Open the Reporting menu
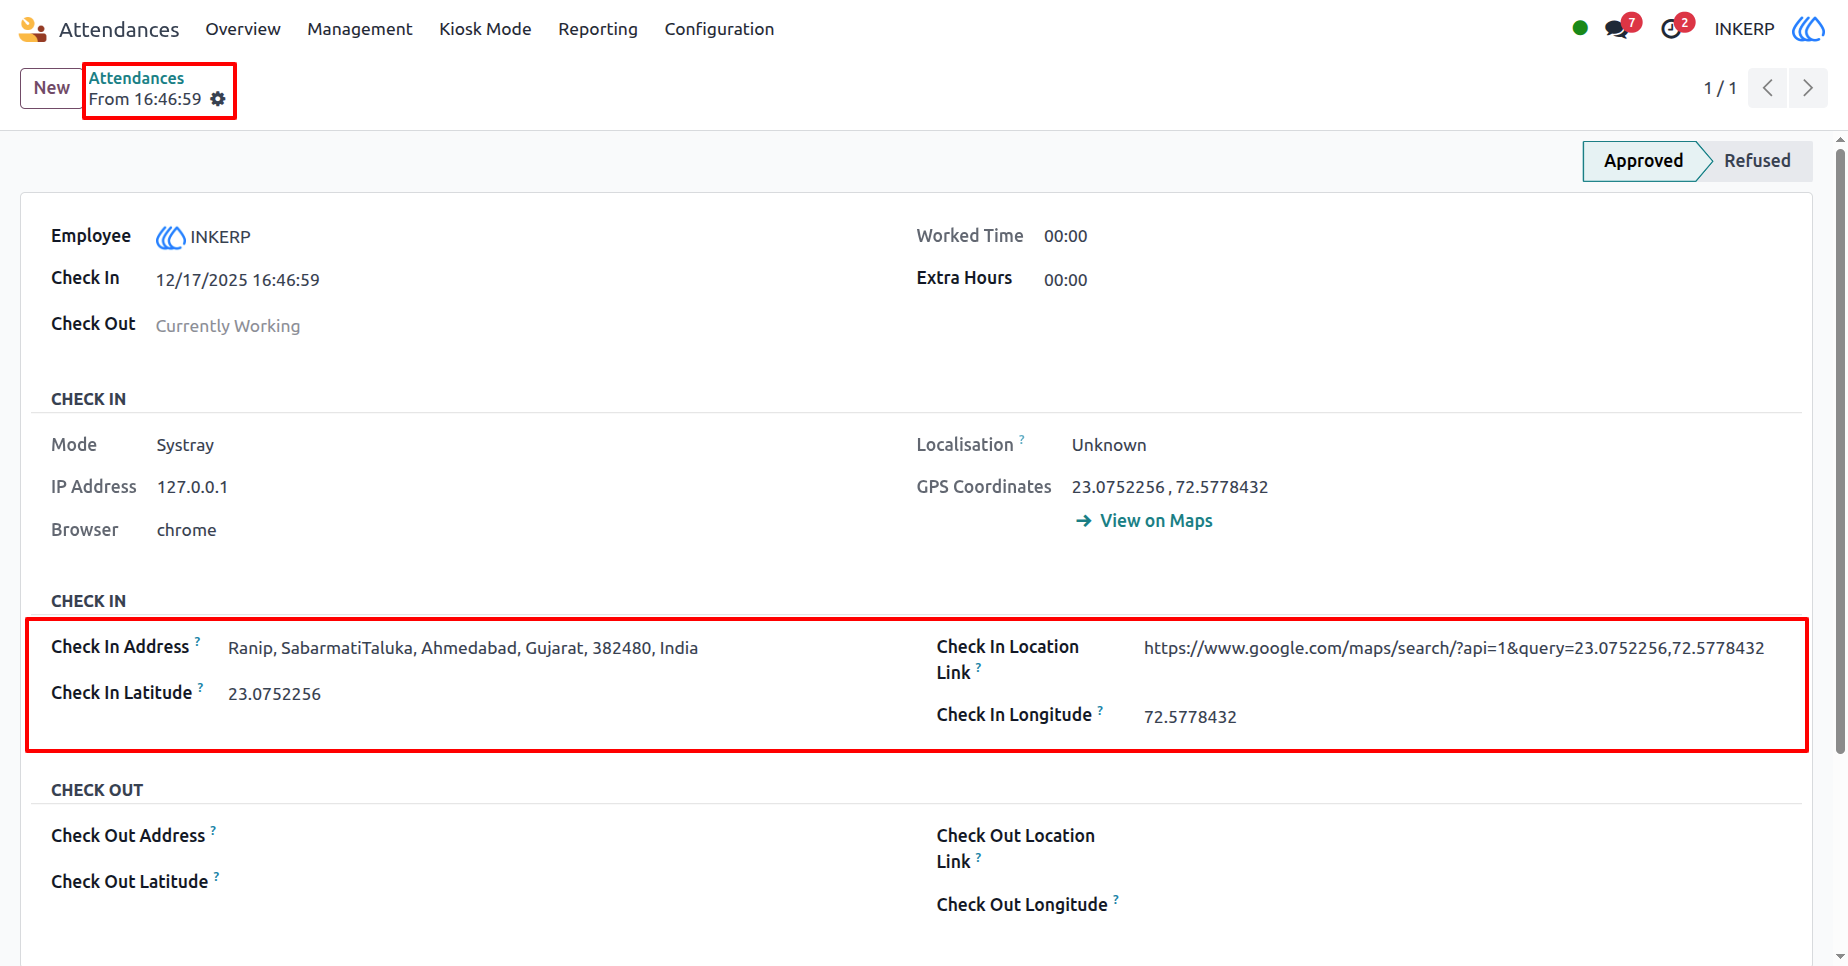This screenshot has height=966, width=1848. pos(598,29)
